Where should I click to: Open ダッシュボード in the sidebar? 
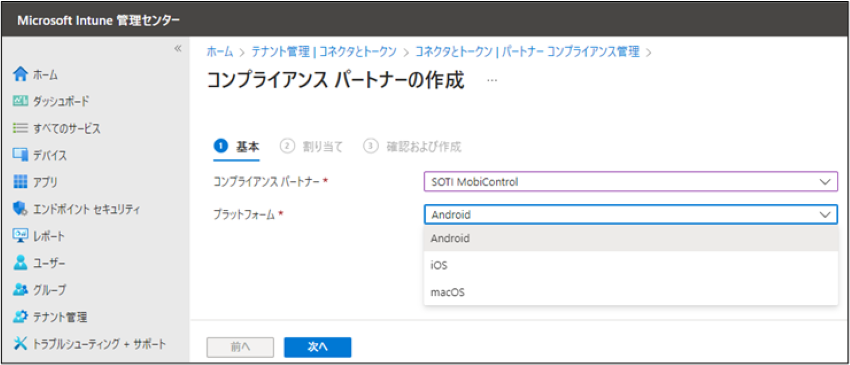61,101
